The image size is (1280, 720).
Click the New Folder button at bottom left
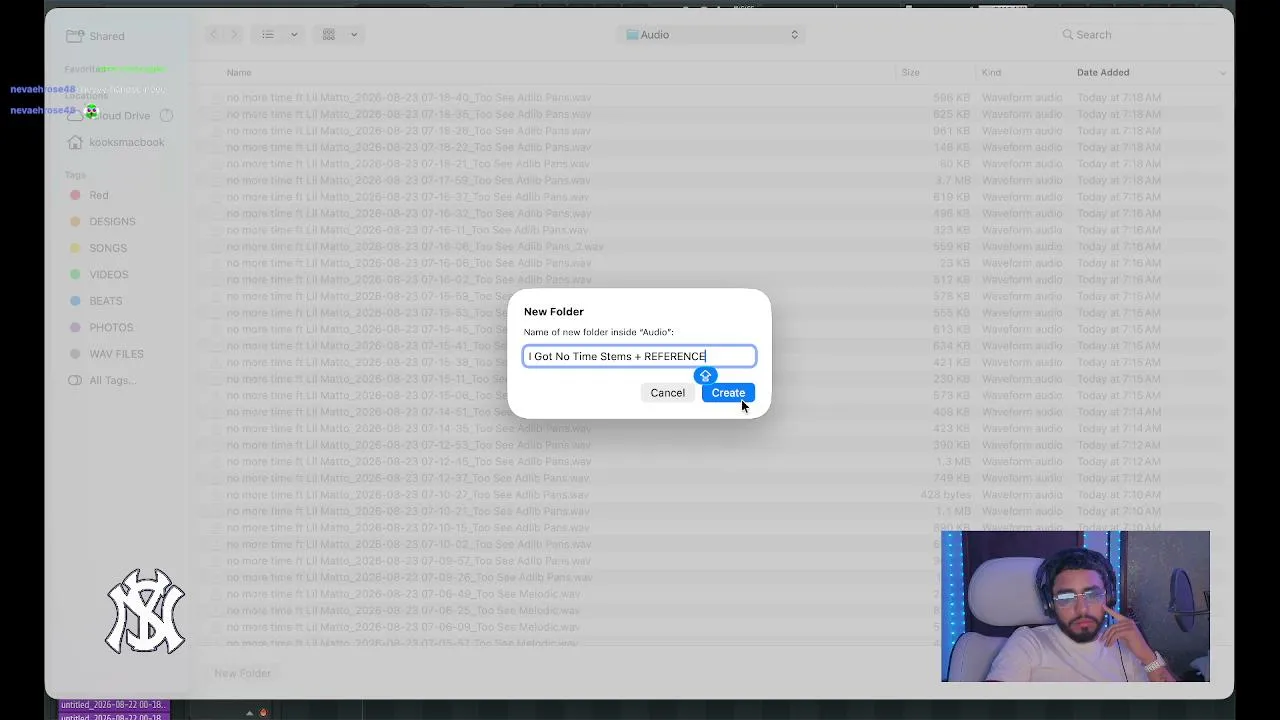pyautogui.click(x=242, y=673)
